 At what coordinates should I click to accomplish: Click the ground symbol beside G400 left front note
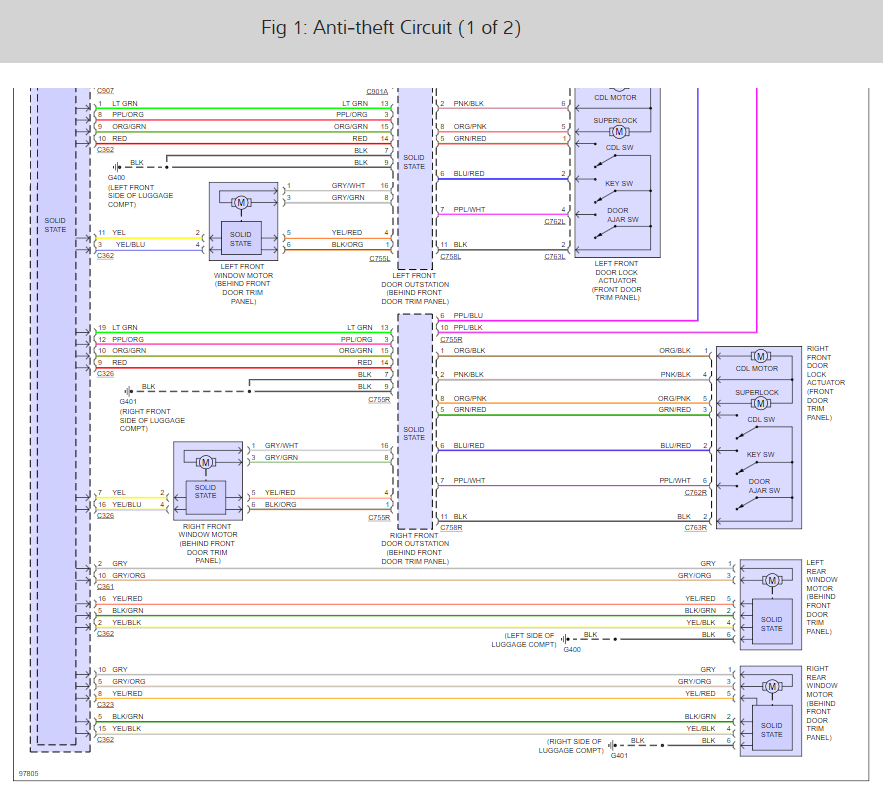(116, 167)
